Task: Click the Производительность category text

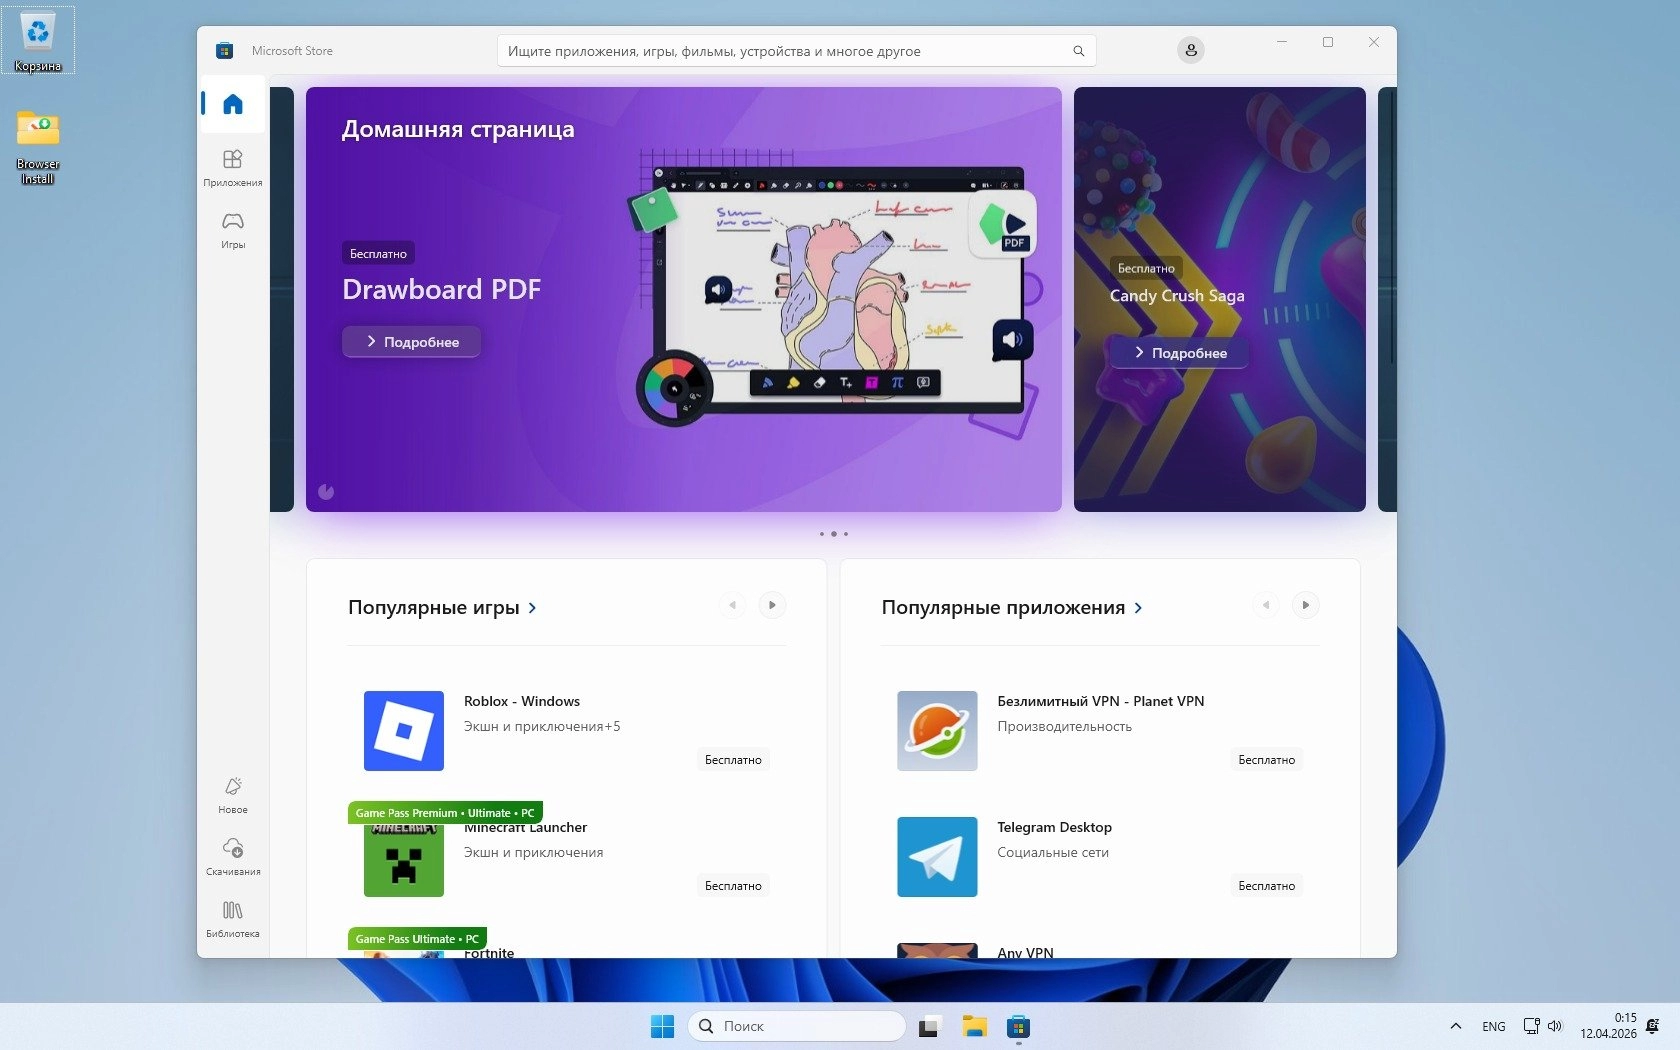Action: click(x=1065, y=727)
